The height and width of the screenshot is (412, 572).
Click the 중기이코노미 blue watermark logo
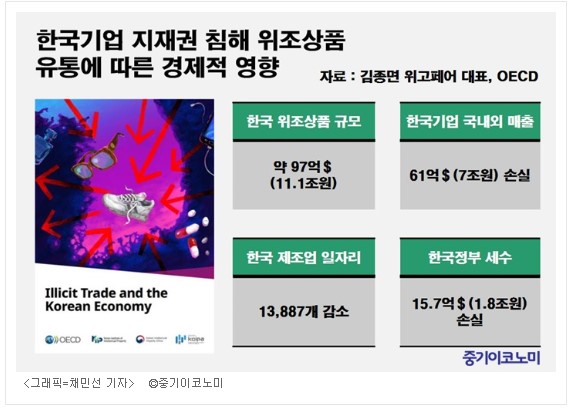[x=501, y=358]
